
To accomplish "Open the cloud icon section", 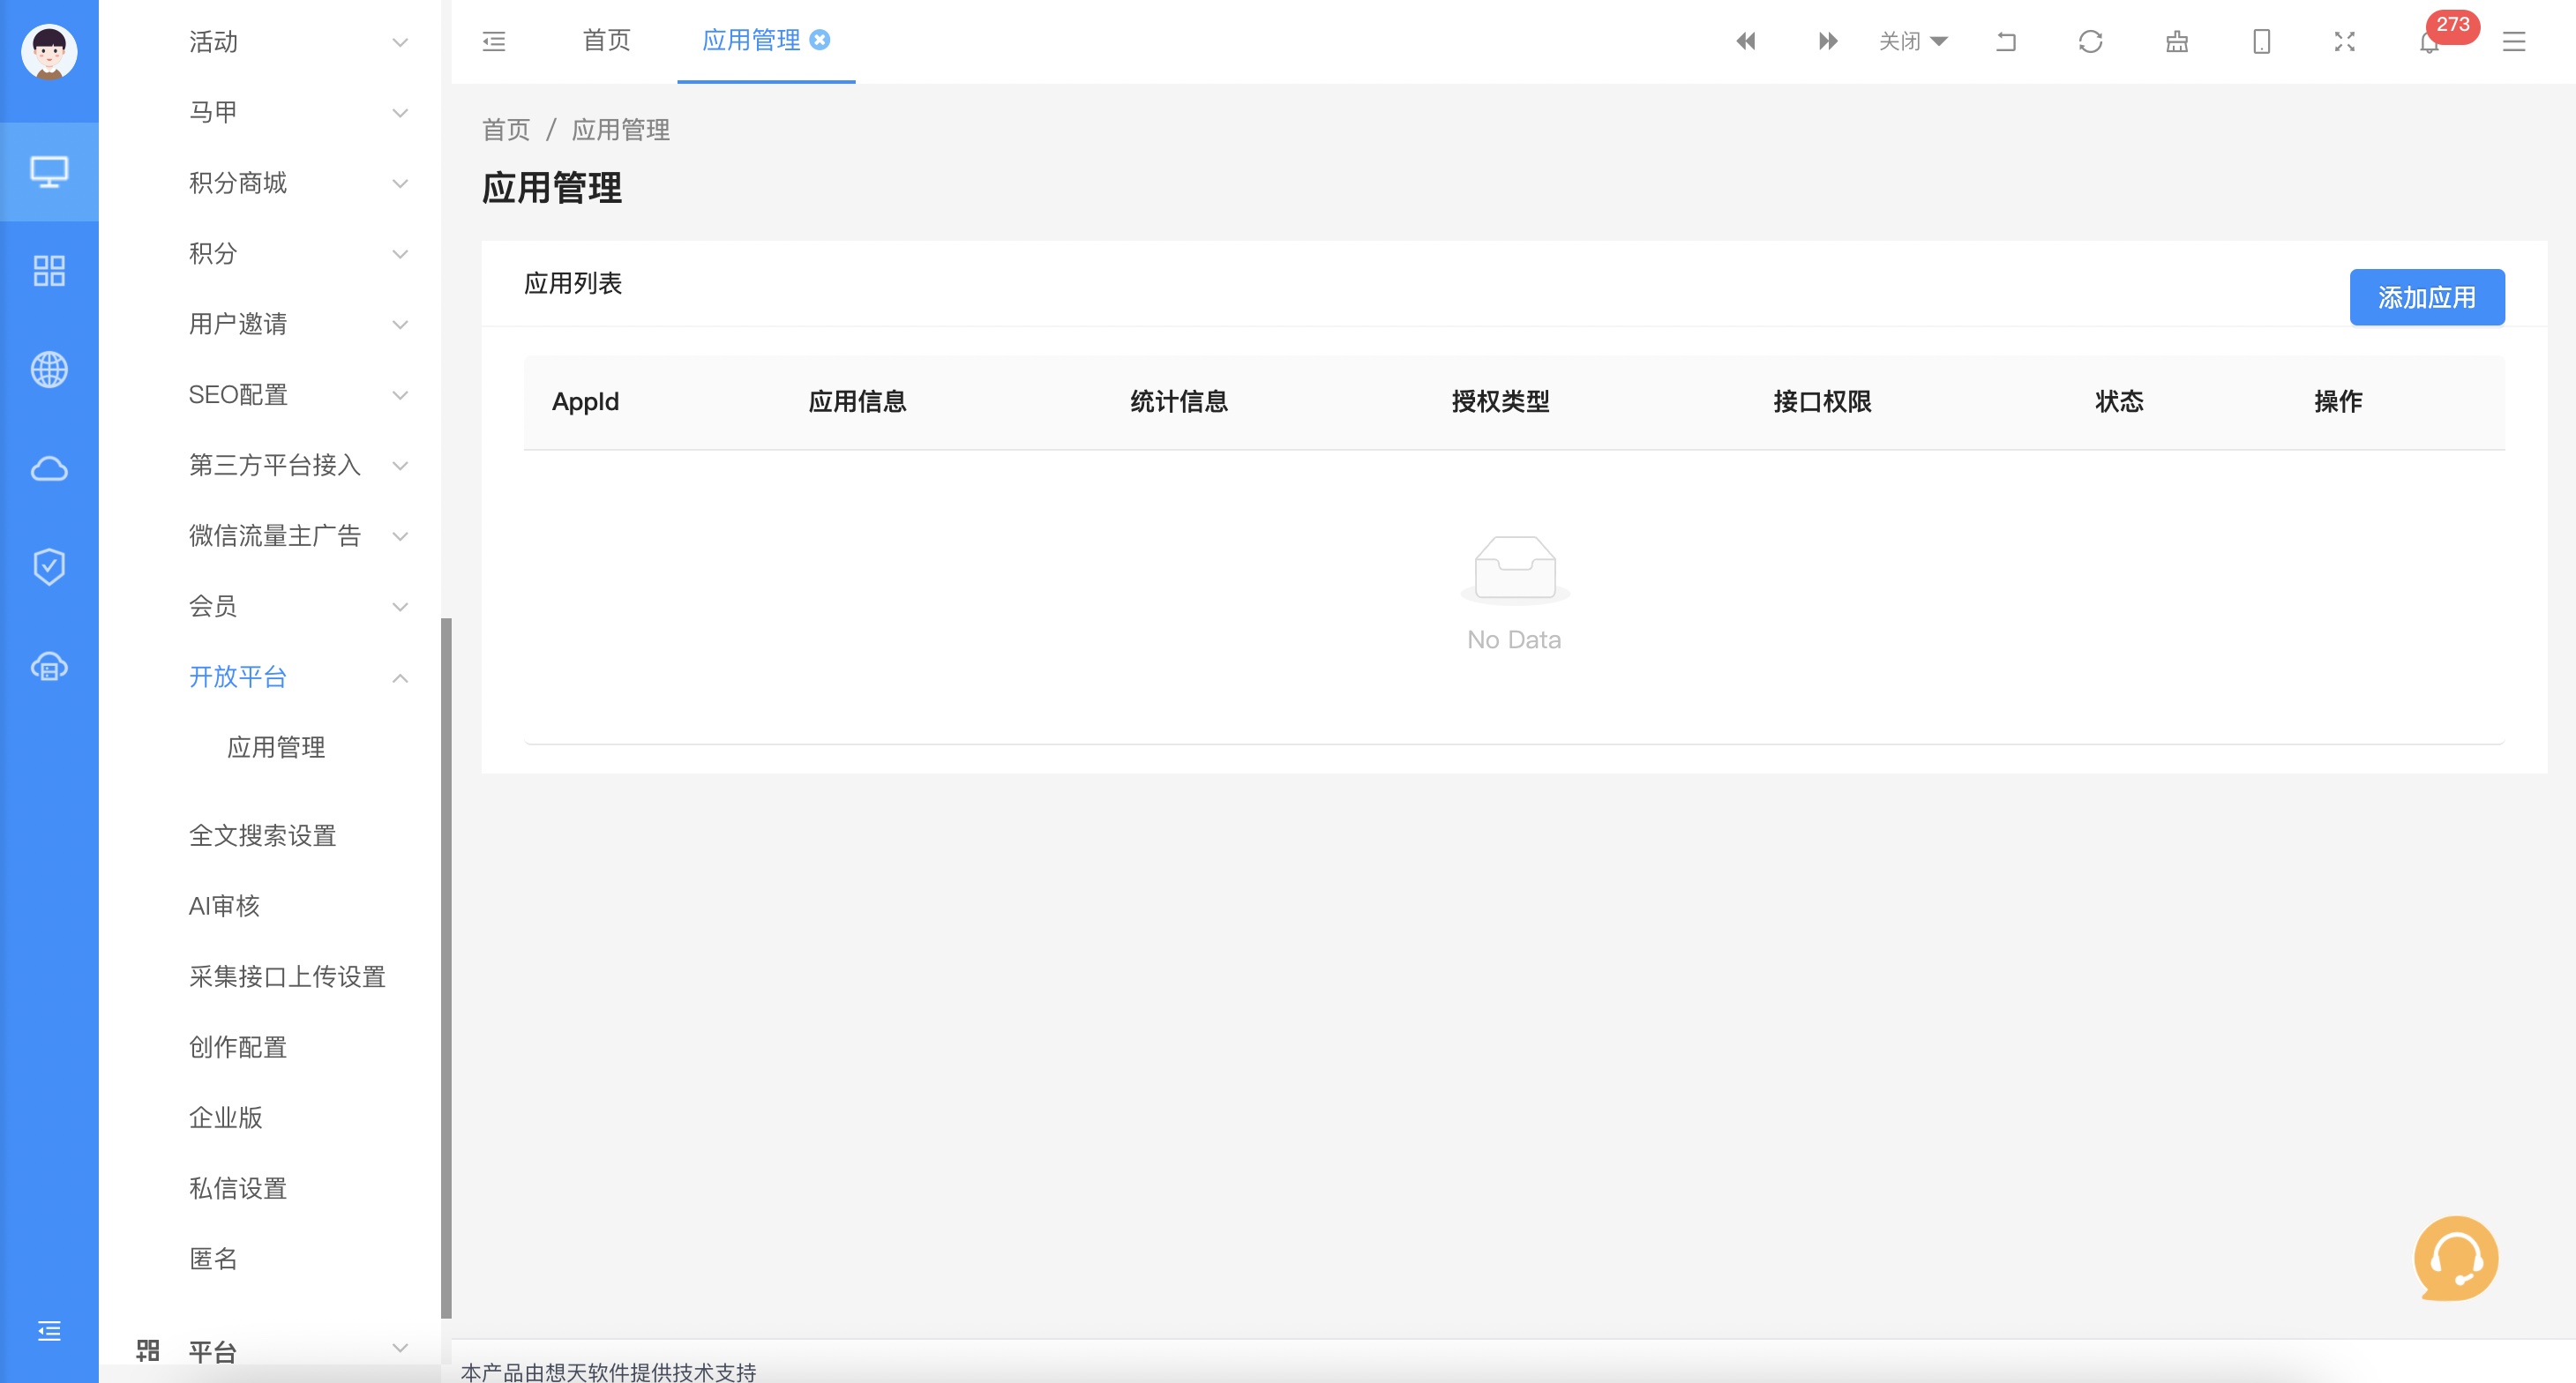I will (x=49, y=468).
